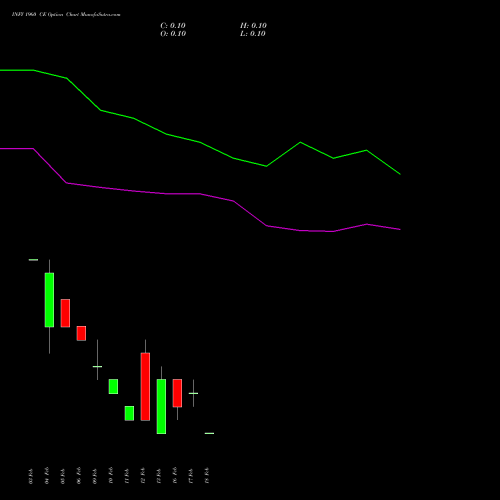
Task: Select the 13 Feb date label
Action: 159,476
